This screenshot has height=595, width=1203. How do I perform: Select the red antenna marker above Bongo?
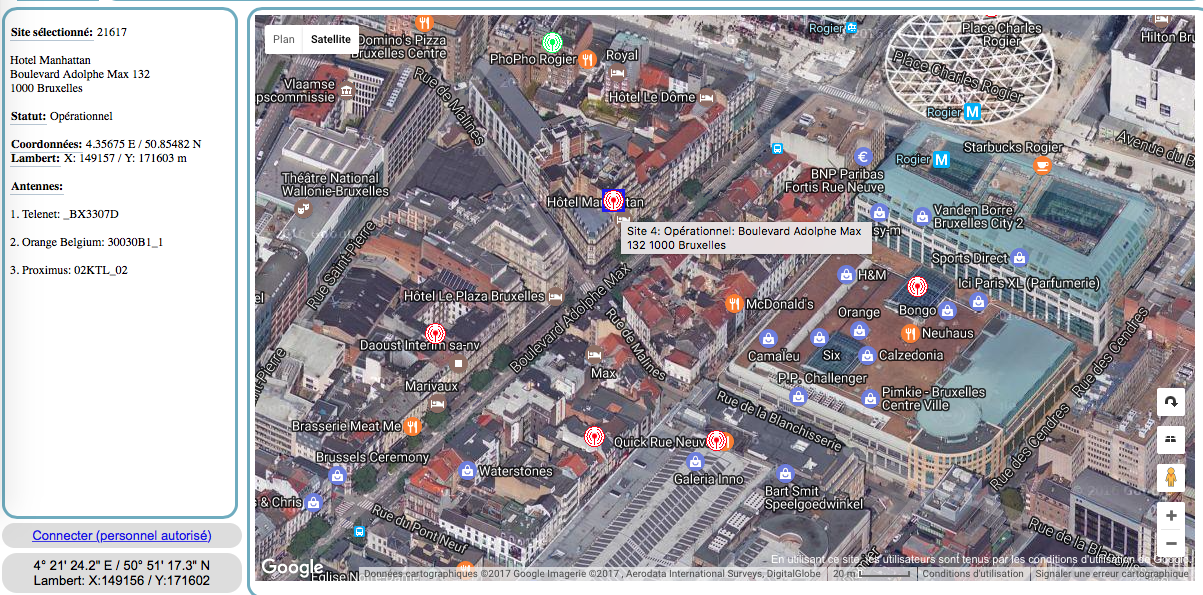(x=917, y=287)
